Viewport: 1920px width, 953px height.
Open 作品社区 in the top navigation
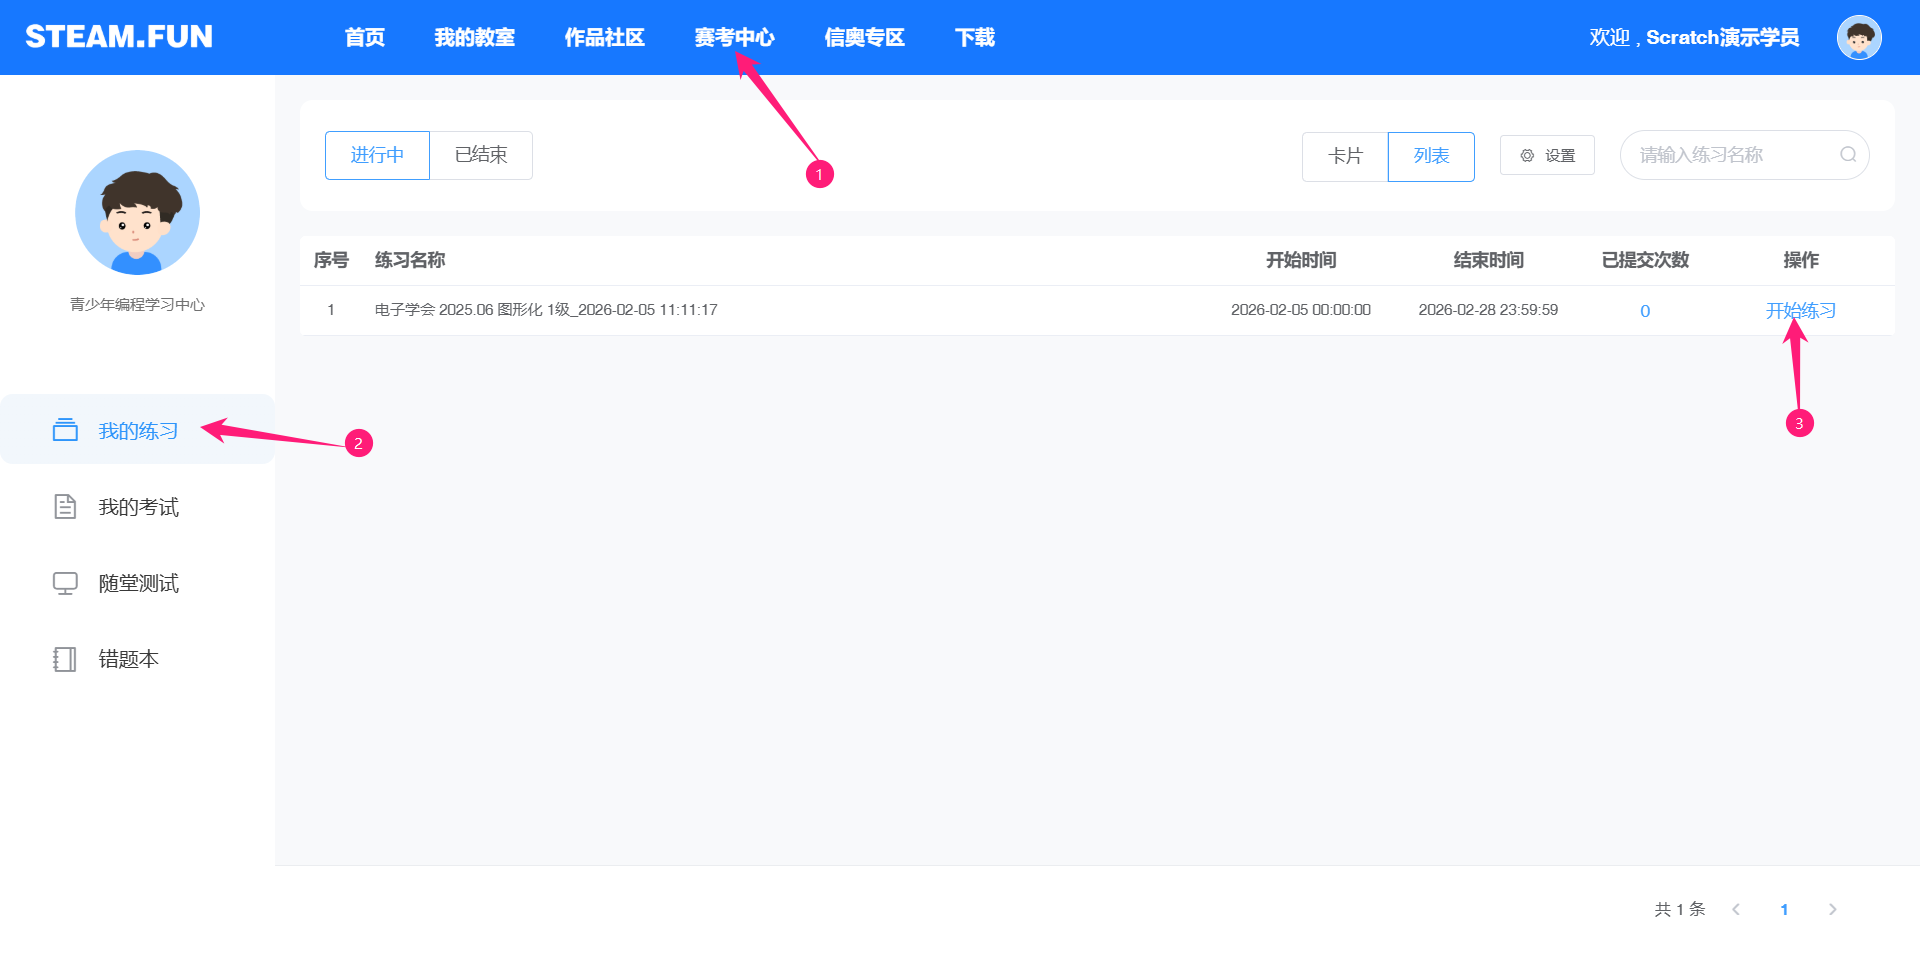(x=605, y=38)
